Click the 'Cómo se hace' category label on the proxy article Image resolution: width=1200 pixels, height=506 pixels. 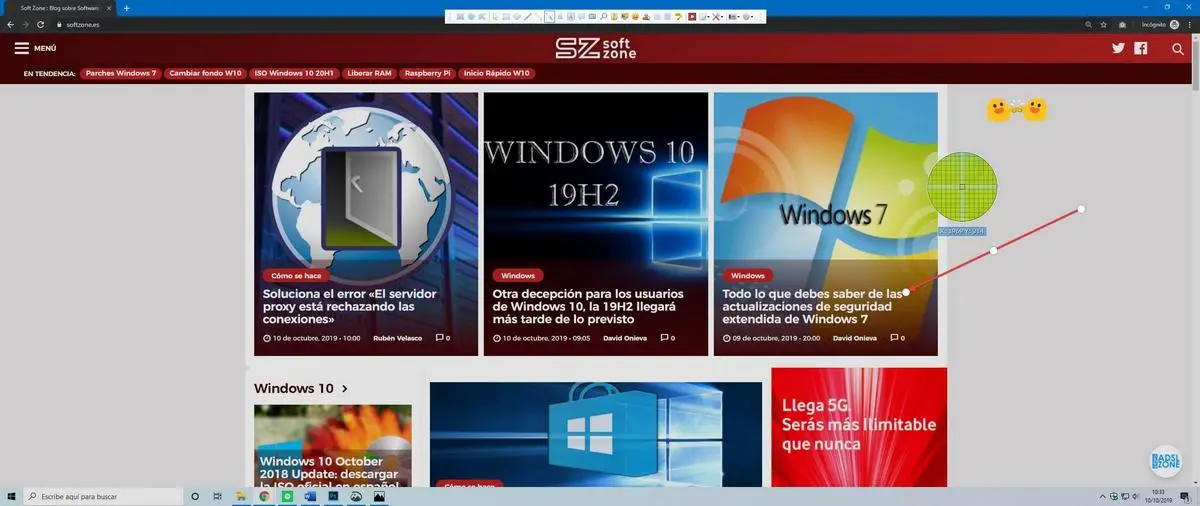tap(296, 275)
